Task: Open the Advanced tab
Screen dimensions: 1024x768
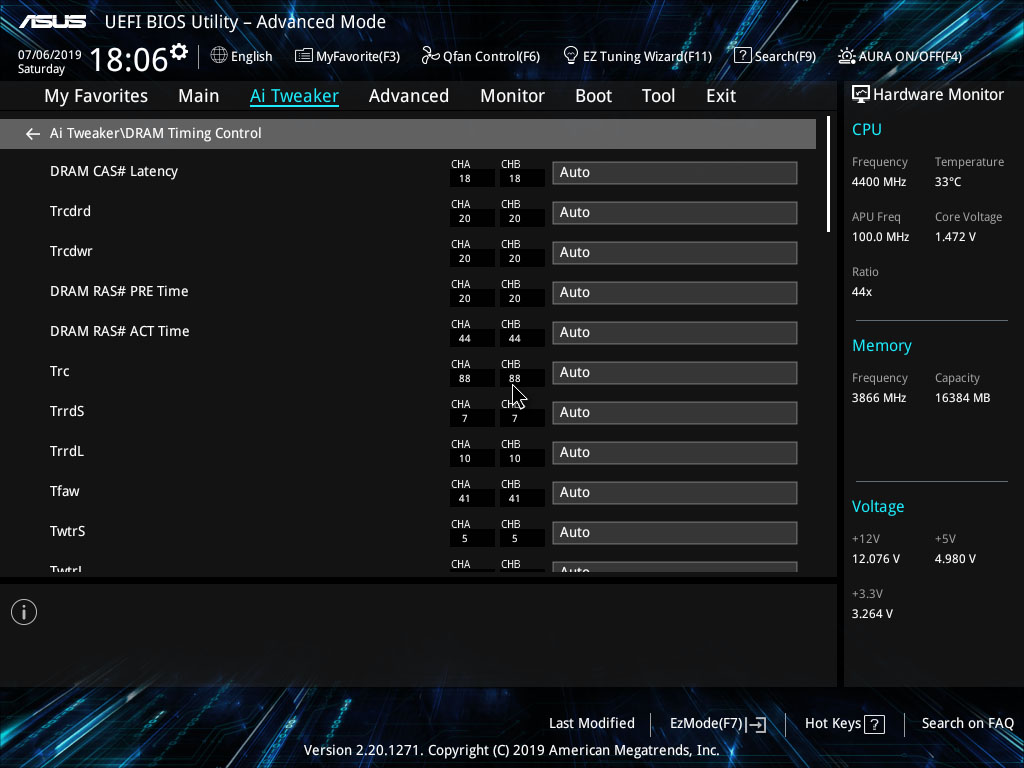Action: click(409, 96)
